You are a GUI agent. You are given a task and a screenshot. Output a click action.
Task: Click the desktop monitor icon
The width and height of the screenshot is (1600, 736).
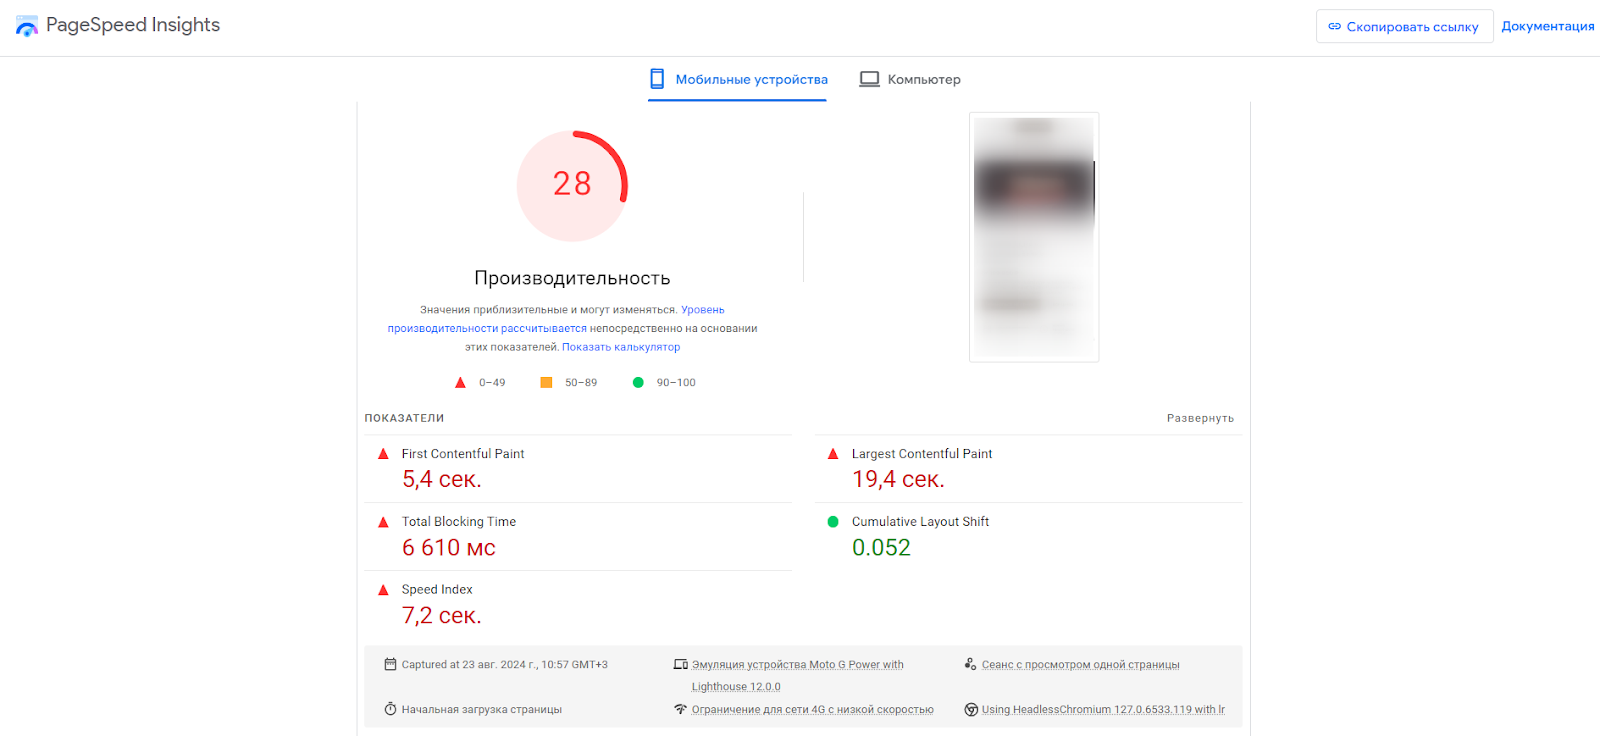coord(870,79)
